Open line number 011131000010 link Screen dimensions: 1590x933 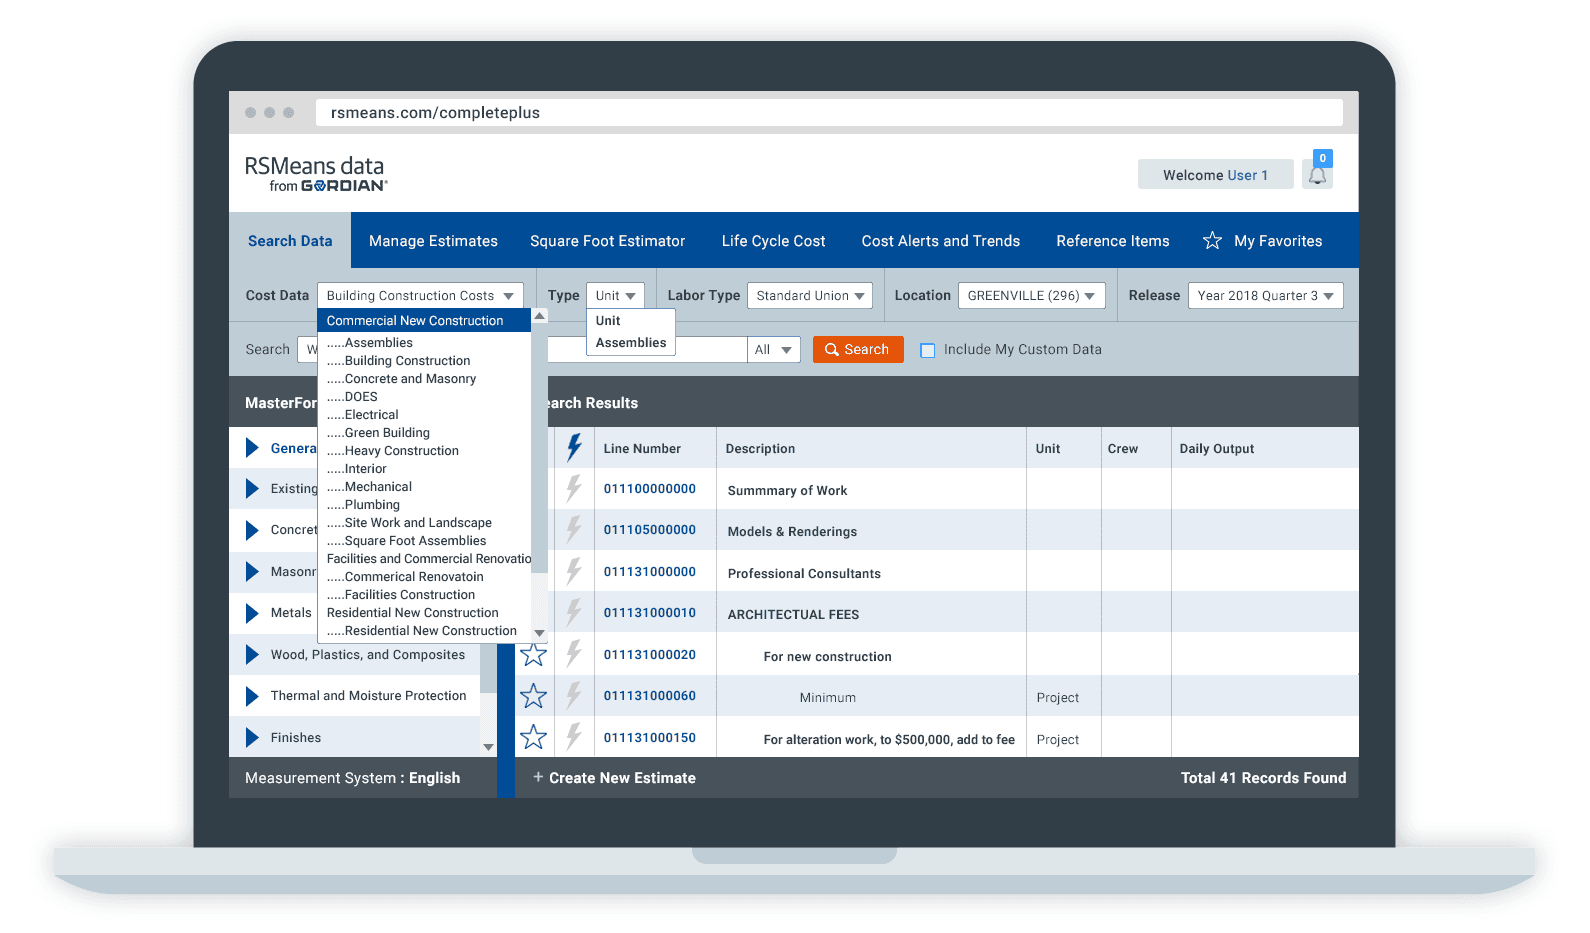point(650,613)
